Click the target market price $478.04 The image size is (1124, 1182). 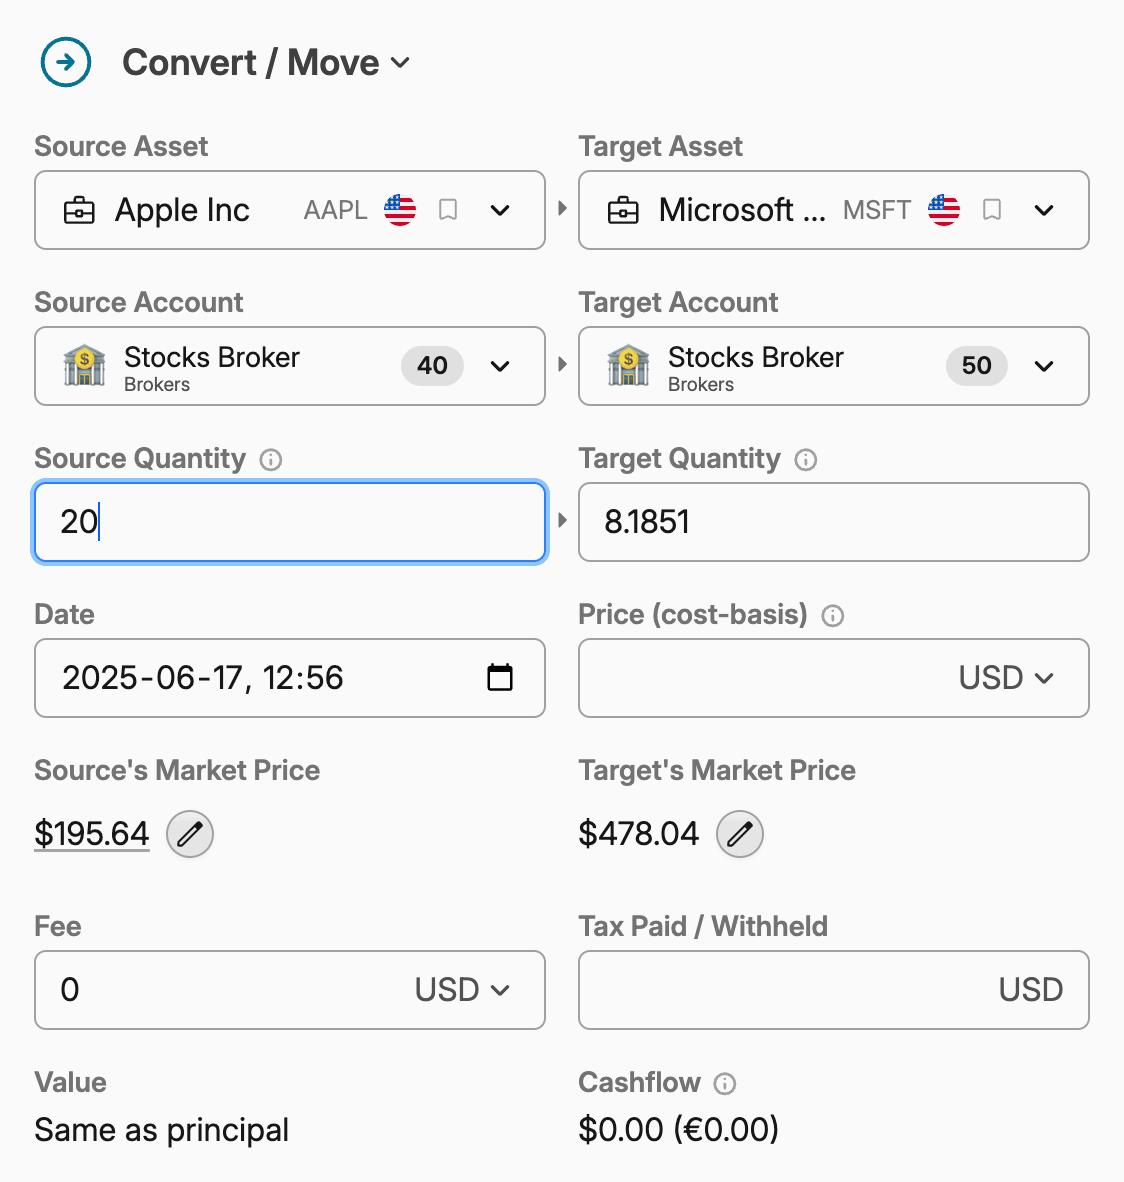[639, 834]
